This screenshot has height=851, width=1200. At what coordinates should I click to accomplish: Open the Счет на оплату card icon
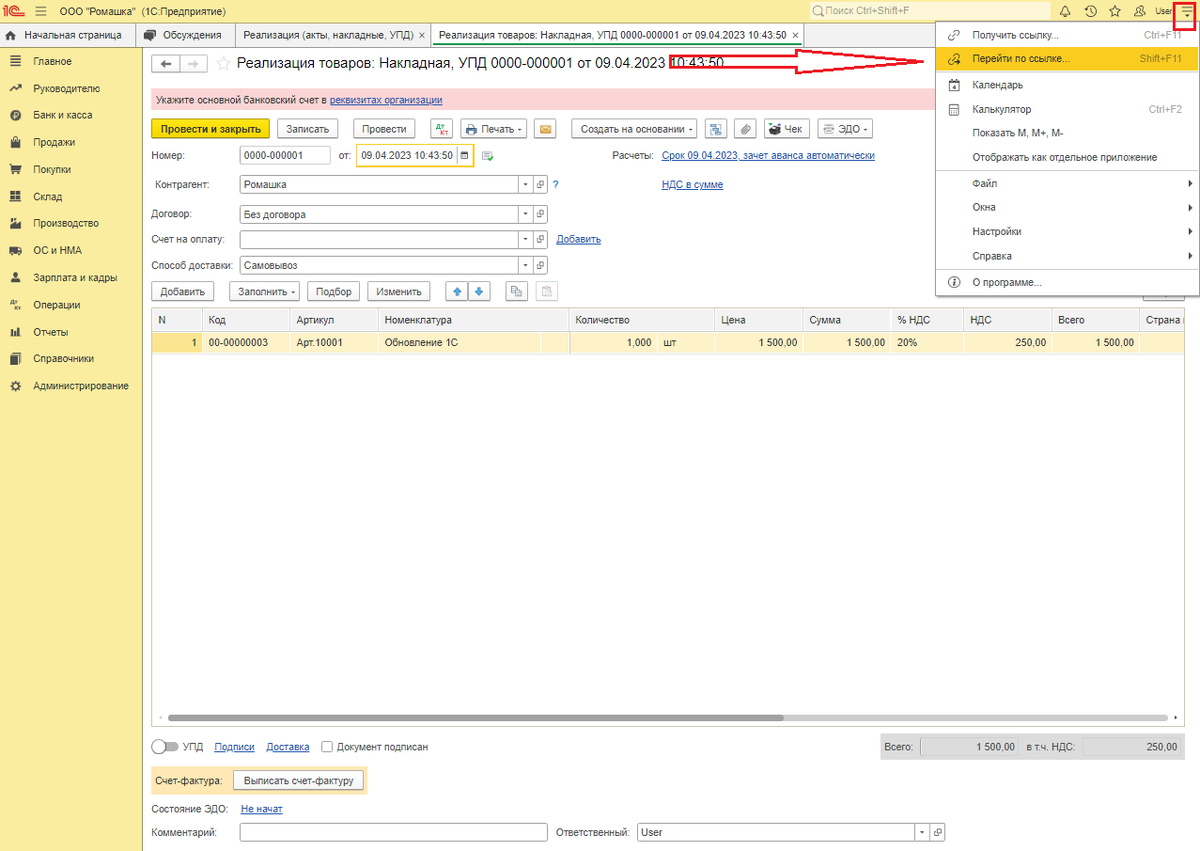[x=541, y=240]
